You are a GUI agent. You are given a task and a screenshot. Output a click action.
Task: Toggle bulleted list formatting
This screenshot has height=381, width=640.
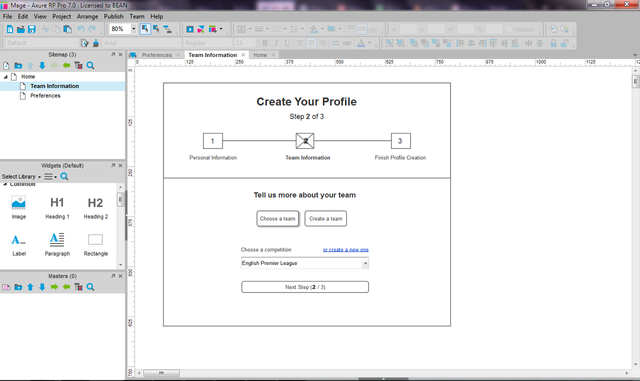tap(336, 43)
